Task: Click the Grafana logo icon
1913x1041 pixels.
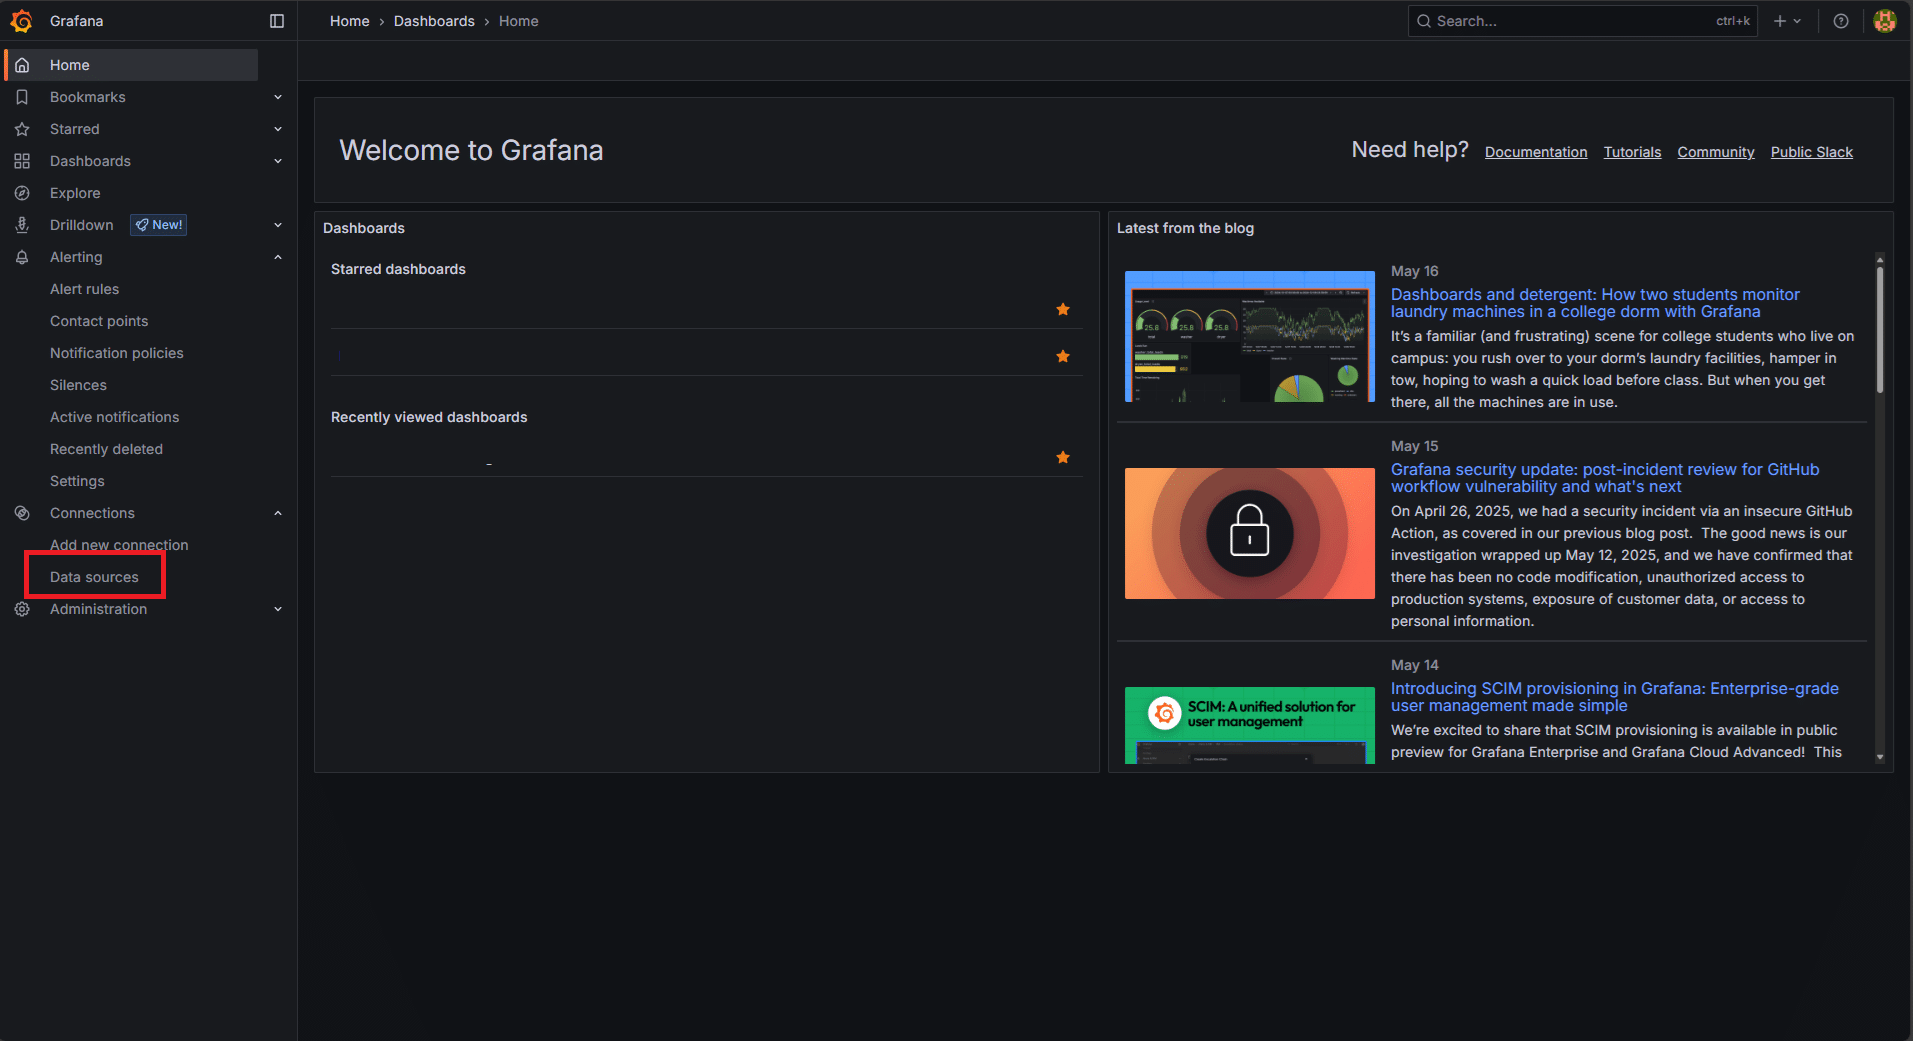Action: pyautogui.click(x=21, y=21)
